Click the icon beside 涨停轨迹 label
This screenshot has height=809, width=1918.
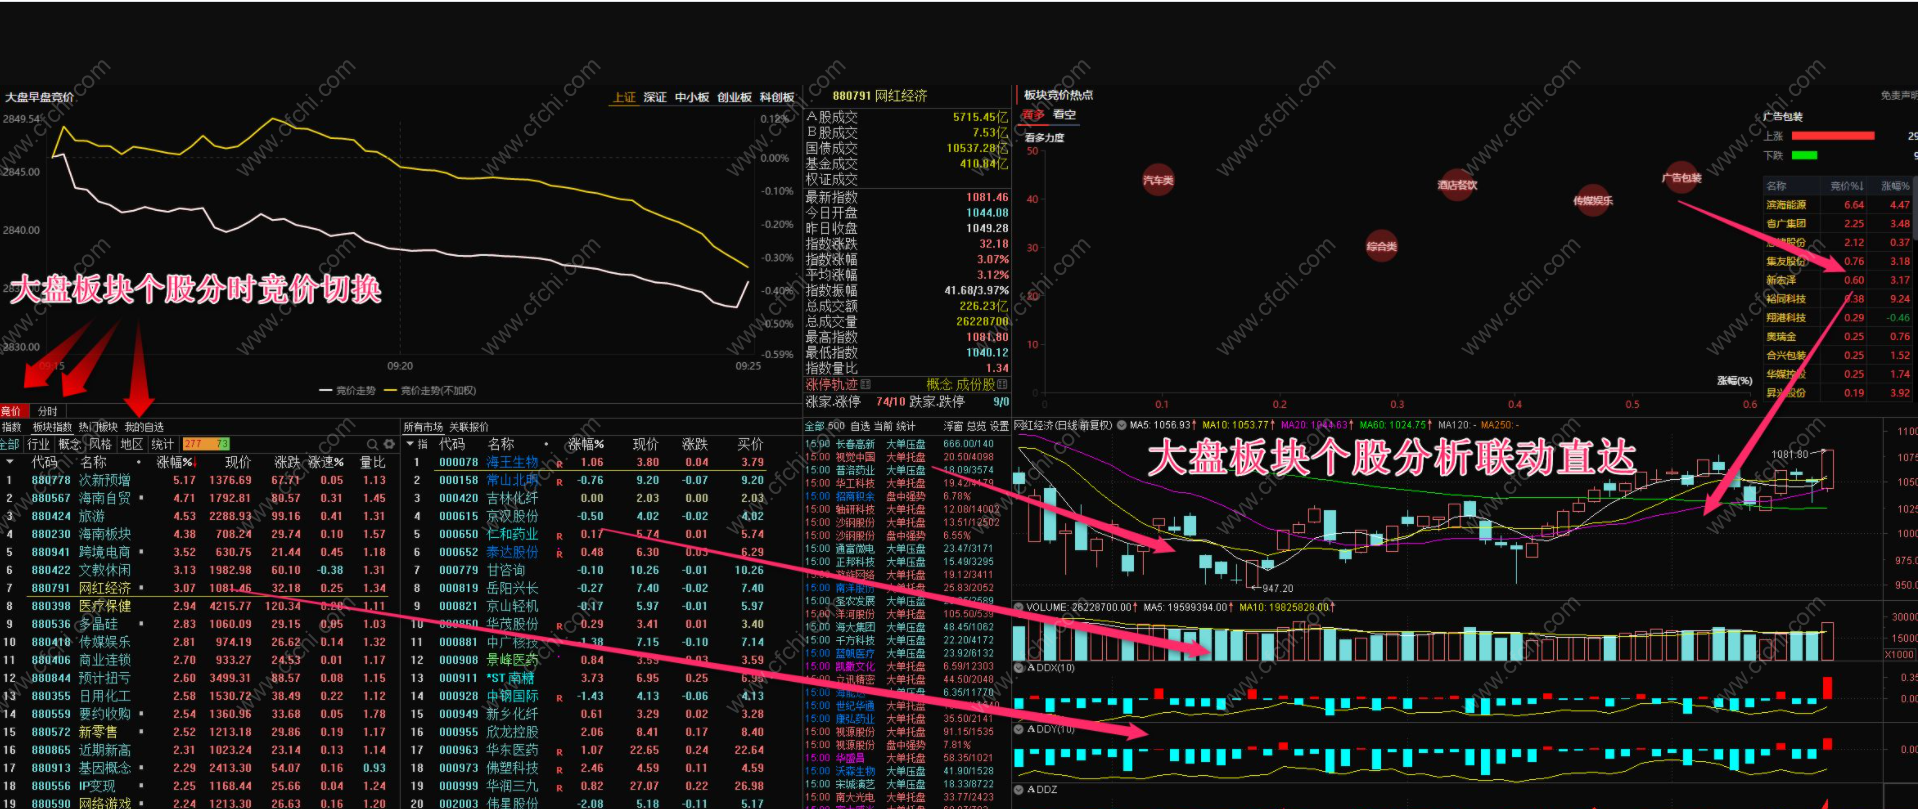(x=866, y=384)
